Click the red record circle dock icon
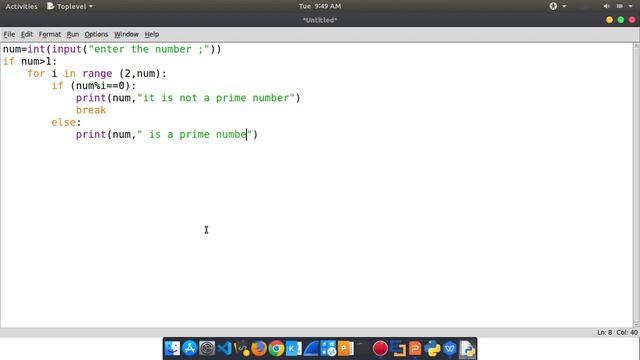 click(x=380, y=349)
